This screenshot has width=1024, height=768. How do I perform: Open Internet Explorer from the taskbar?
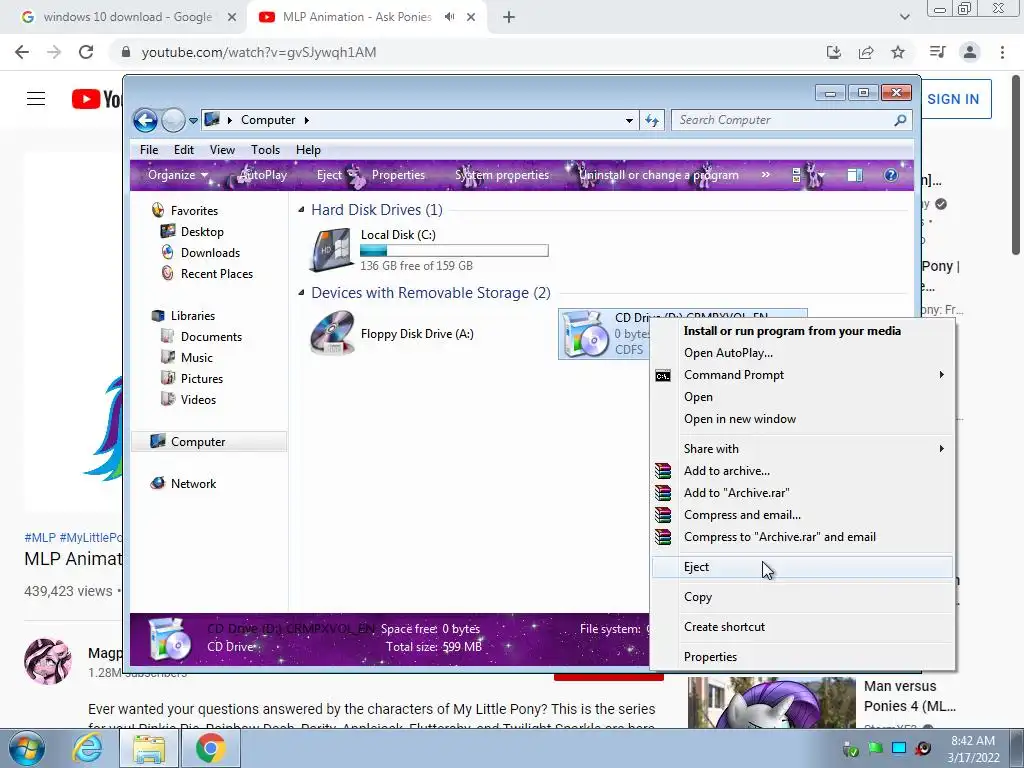point(87,749)
